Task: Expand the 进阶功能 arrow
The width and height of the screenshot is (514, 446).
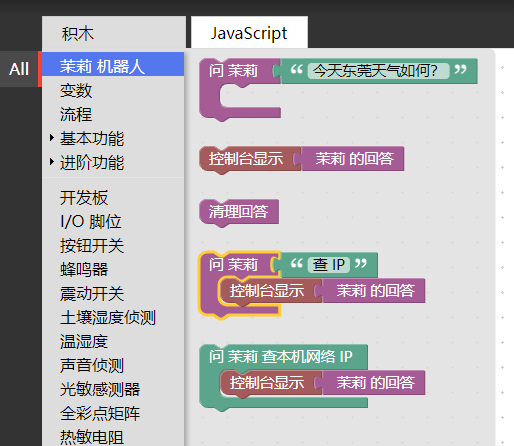Action: [52, 162]
